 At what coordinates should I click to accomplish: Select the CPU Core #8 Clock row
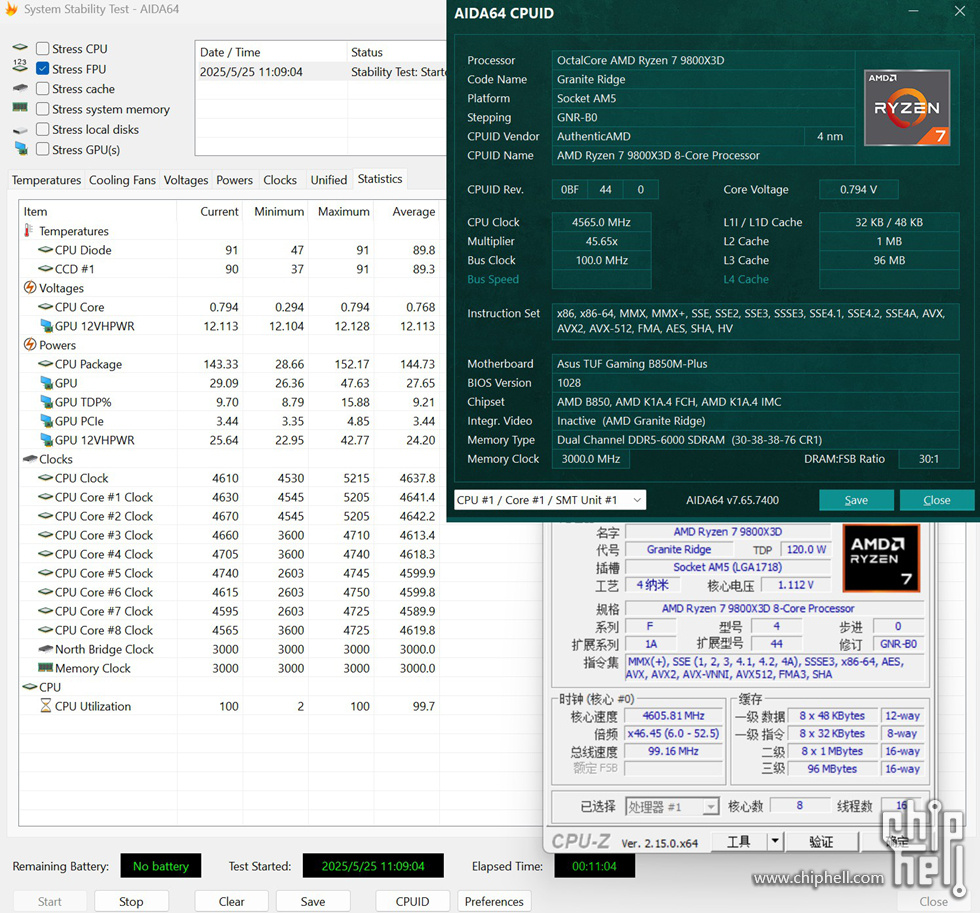pos(231,630)
